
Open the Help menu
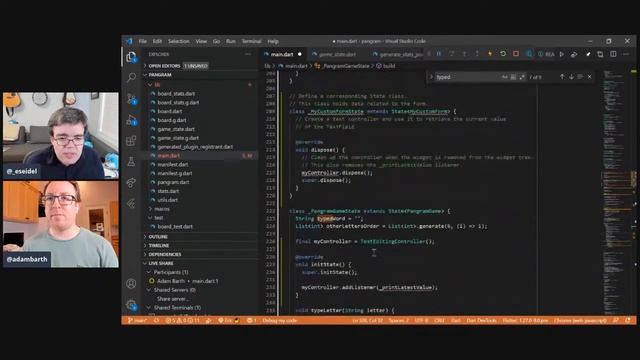273,41
